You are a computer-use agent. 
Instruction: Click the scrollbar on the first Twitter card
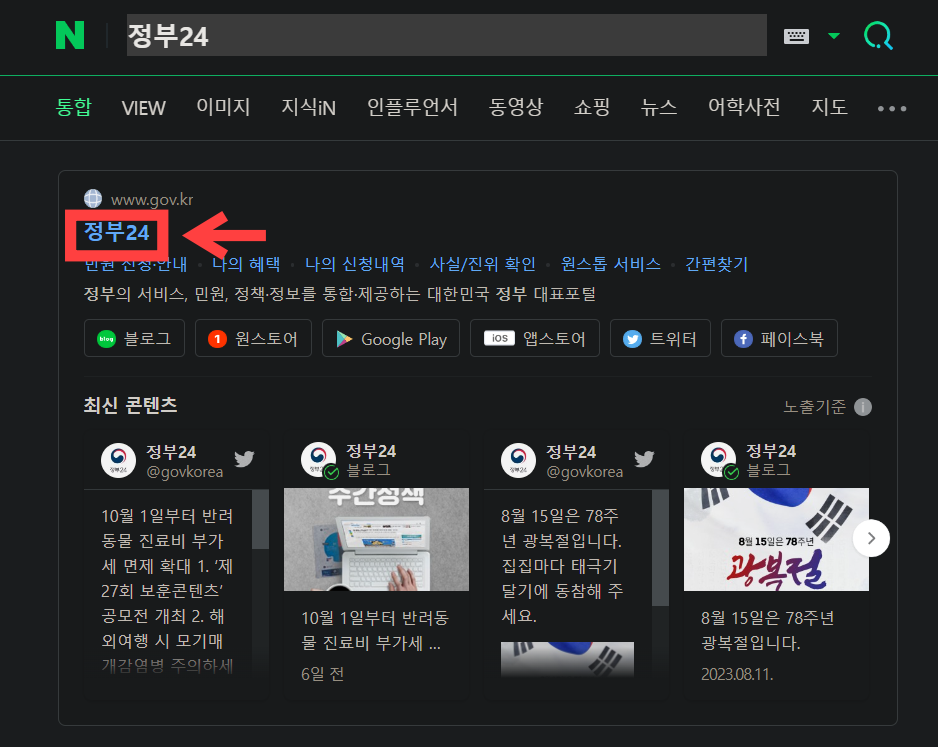(260, 519)
